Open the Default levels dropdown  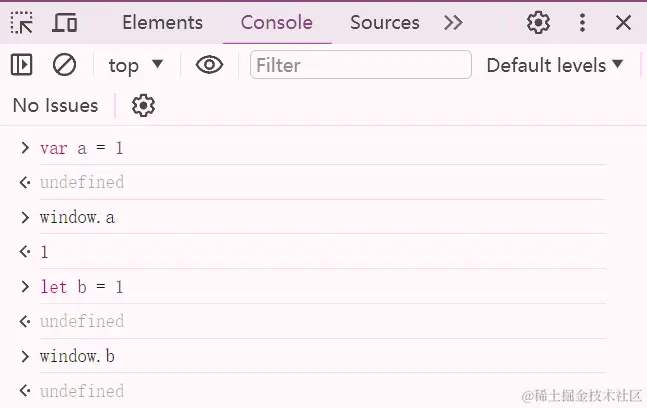(x=555, y=65)
